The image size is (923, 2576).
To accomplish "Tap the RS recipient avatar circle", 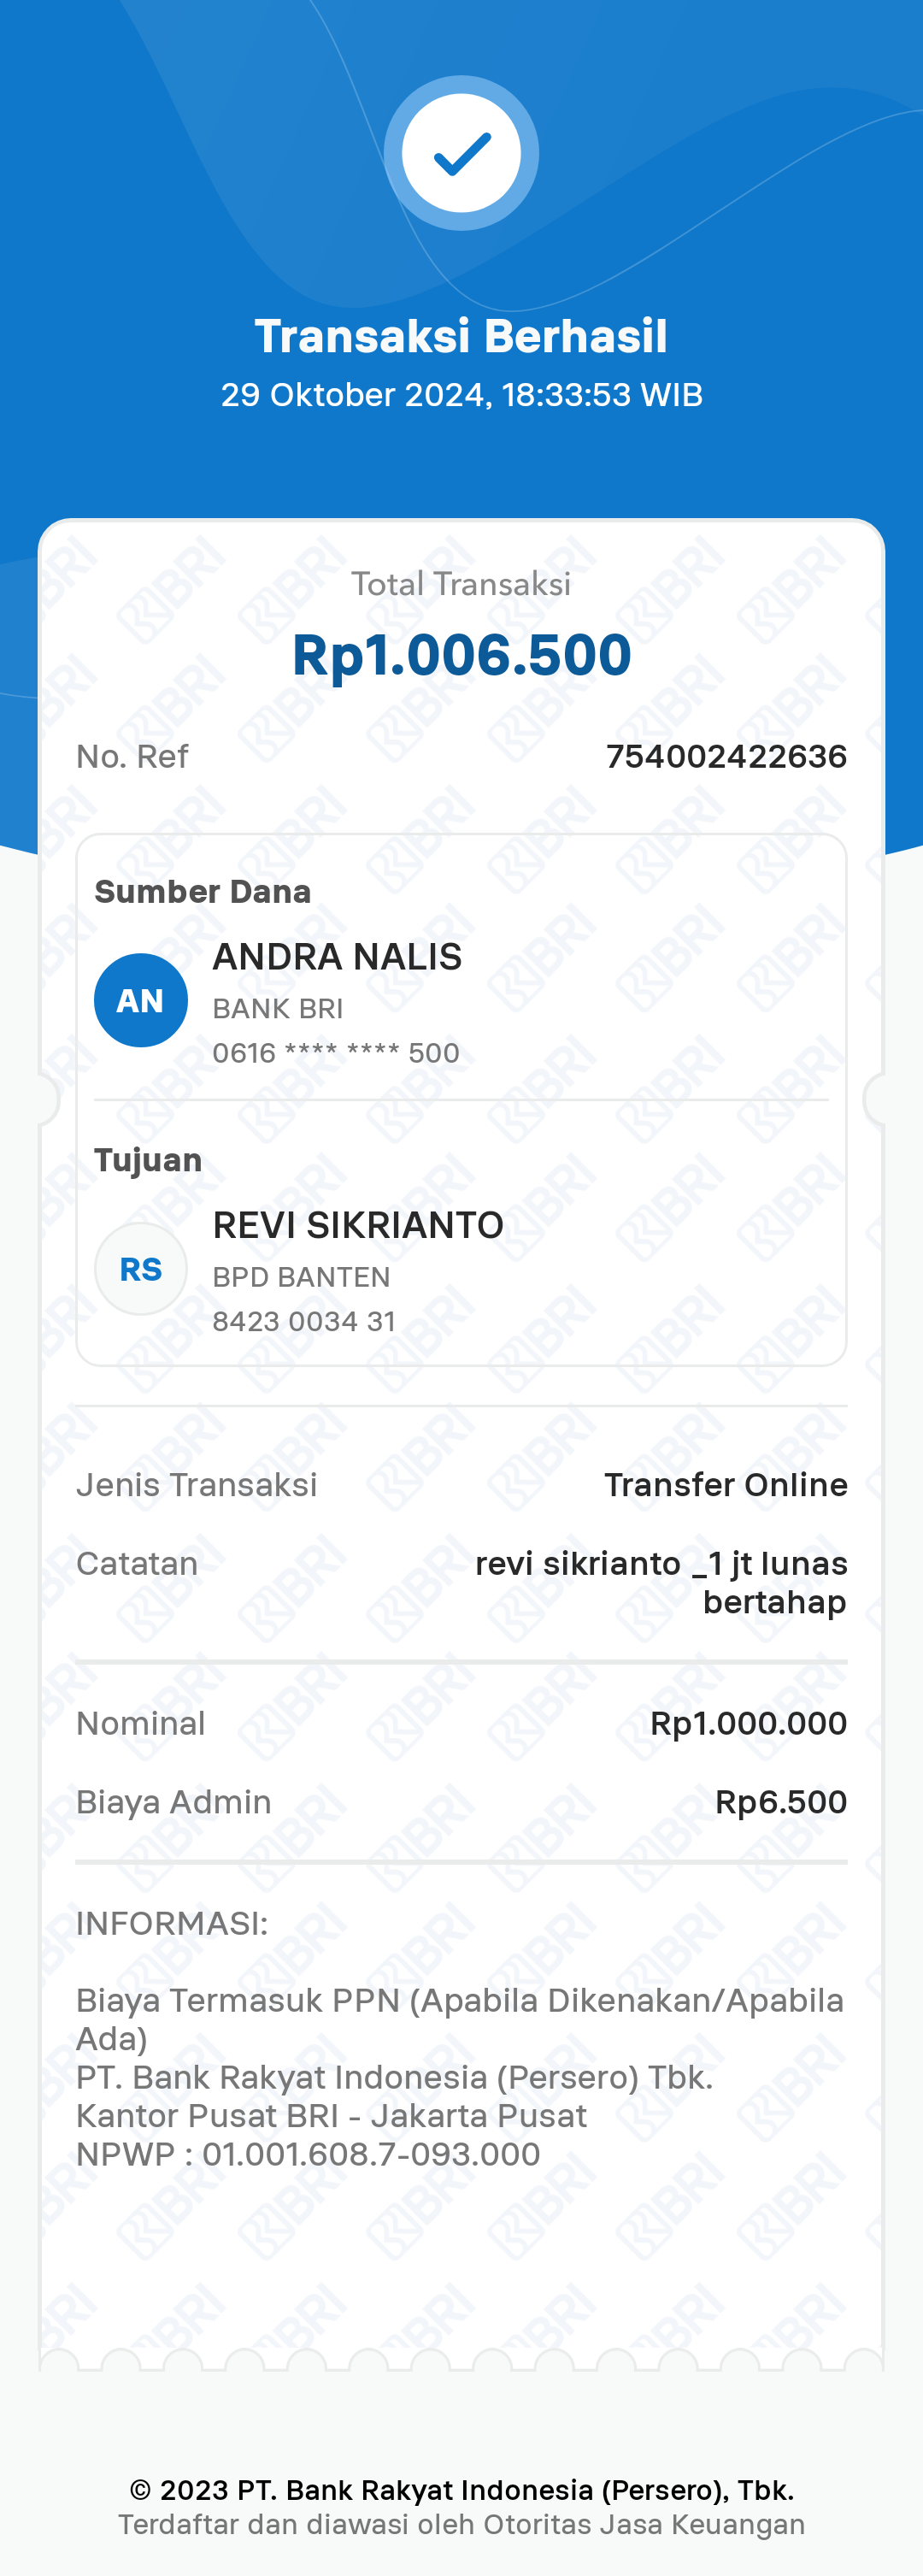I will [141, 1269].
